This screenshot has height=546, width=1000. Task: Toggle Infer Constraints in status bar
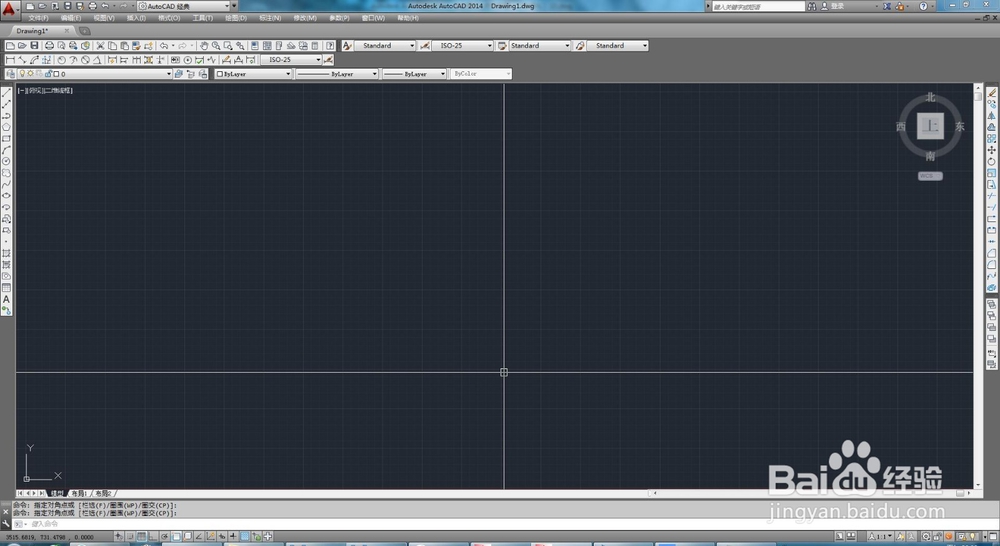(x=119, y=536)
